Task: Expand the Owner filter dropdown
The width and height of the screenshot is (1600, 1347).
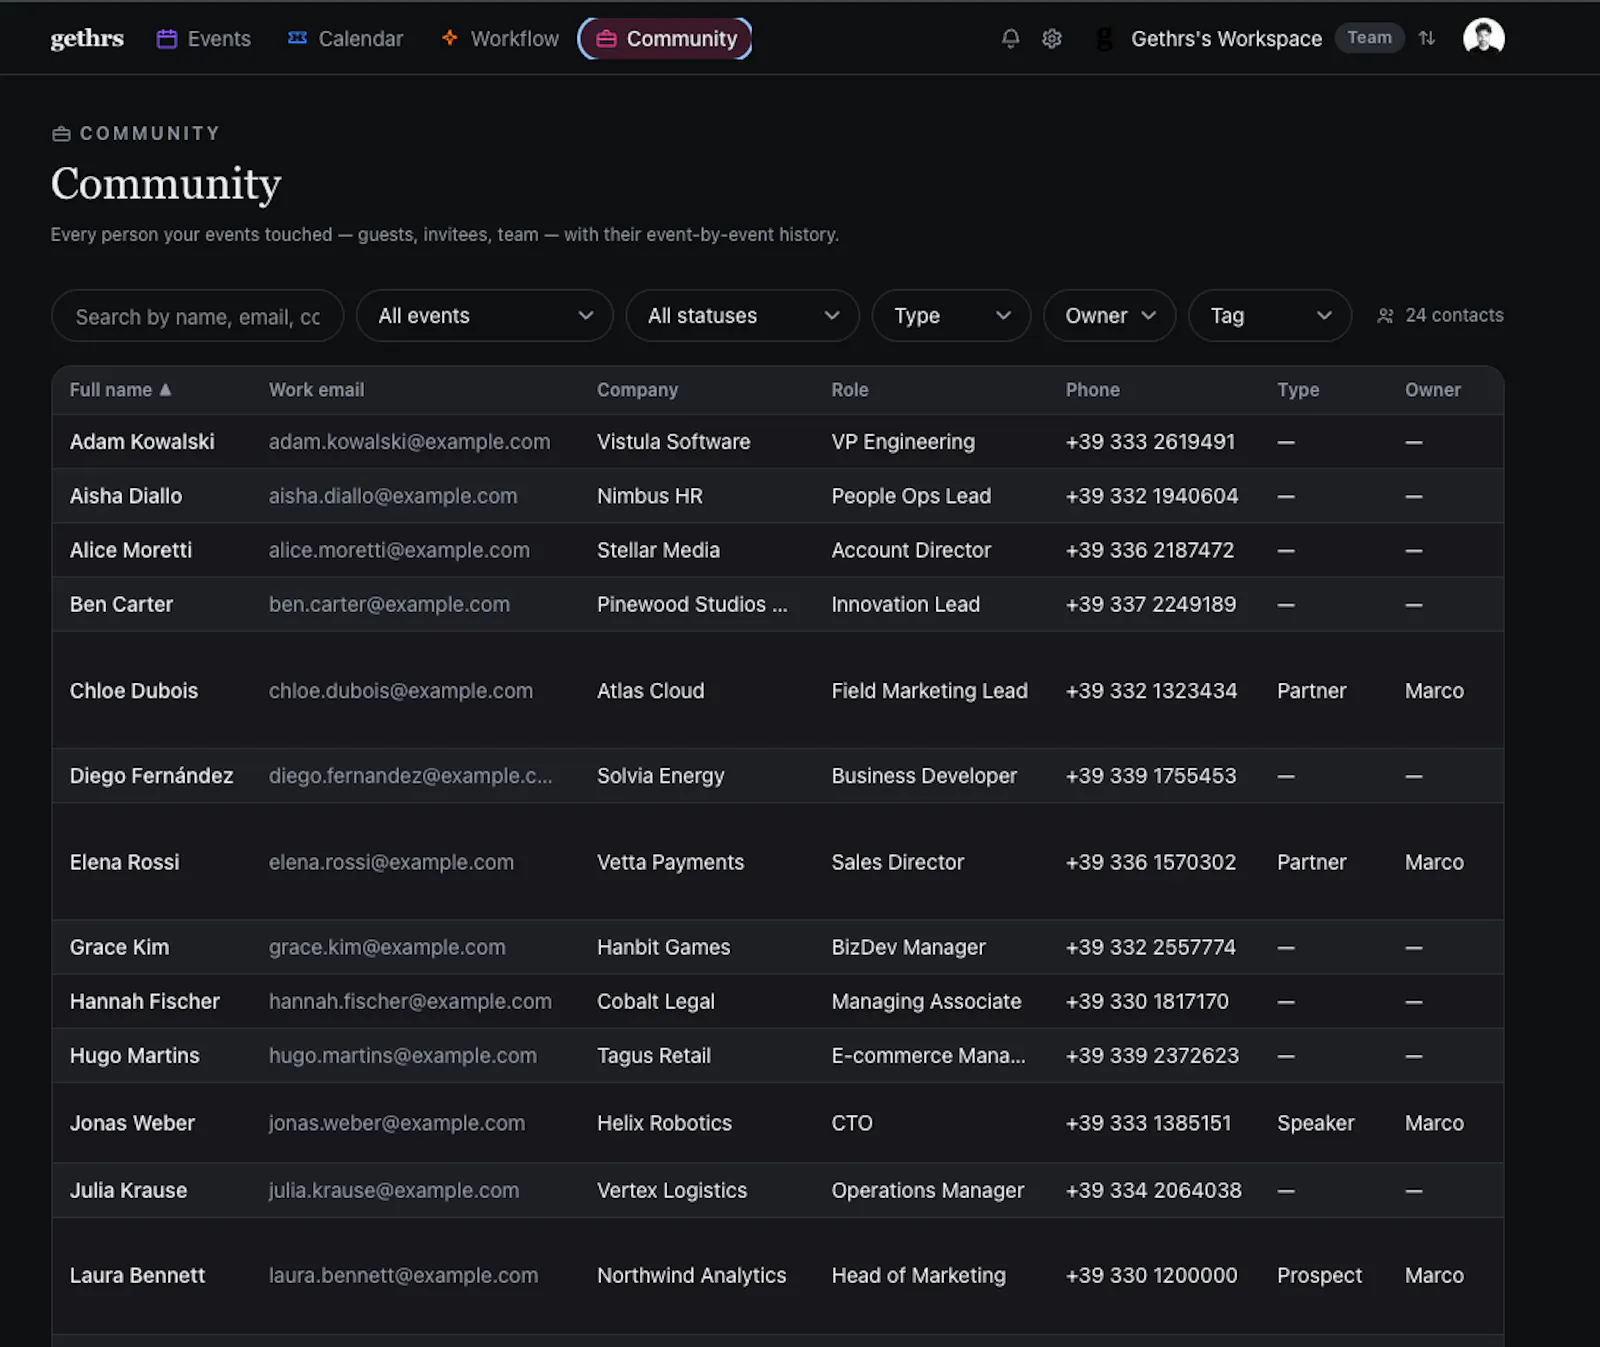Action: pyautogui.click(x=1109, y=316)
